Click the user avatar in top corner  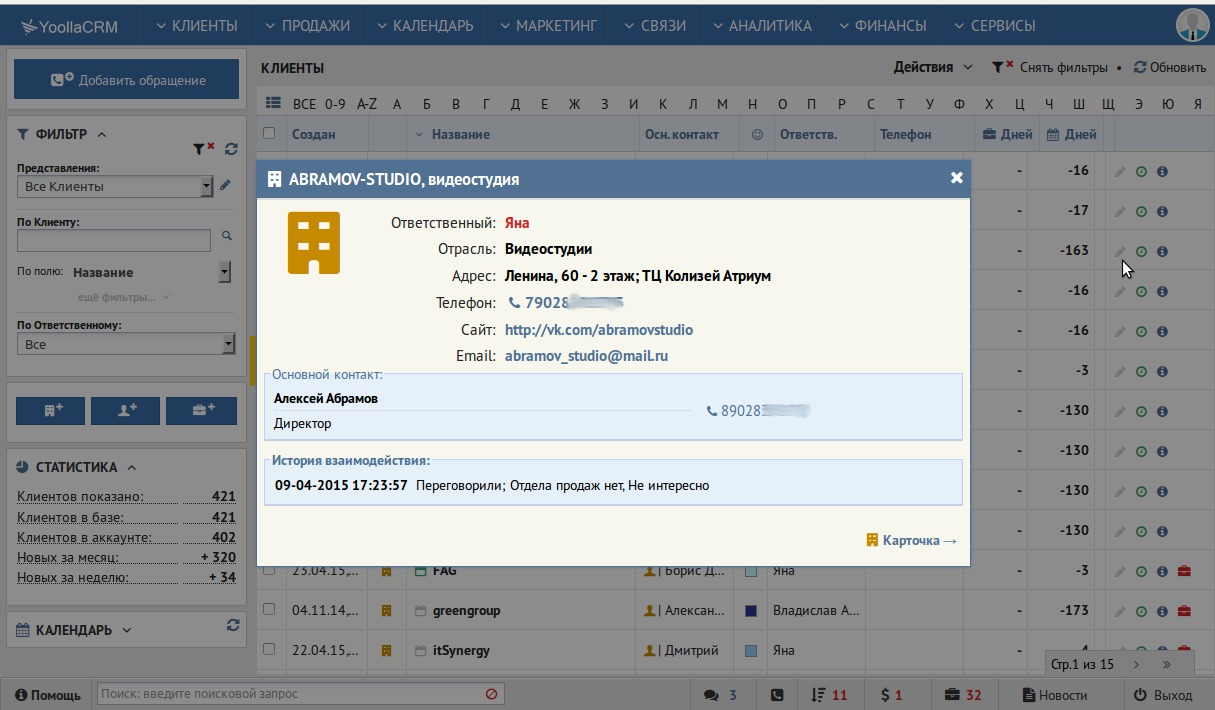(x=1192, y=24)
